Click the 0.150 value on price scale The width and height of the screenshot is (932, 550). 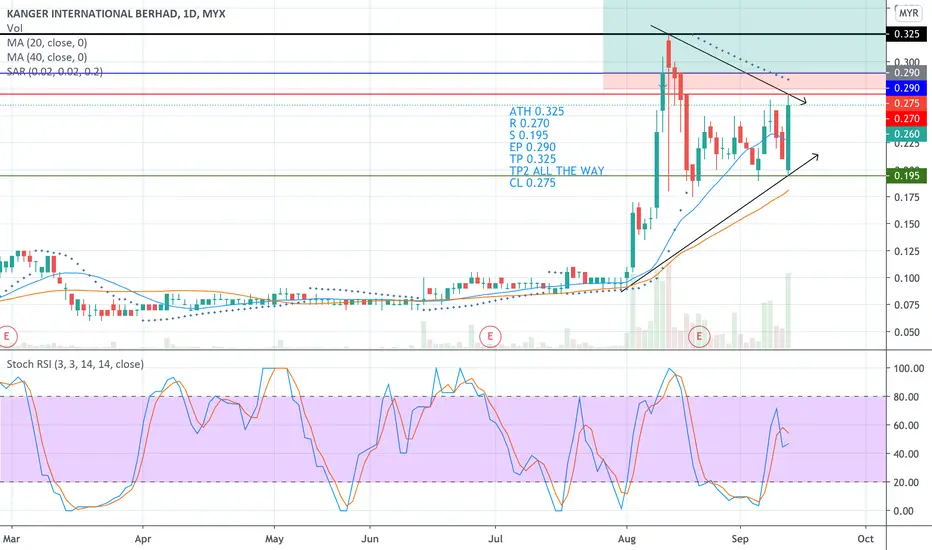(907, 224)
